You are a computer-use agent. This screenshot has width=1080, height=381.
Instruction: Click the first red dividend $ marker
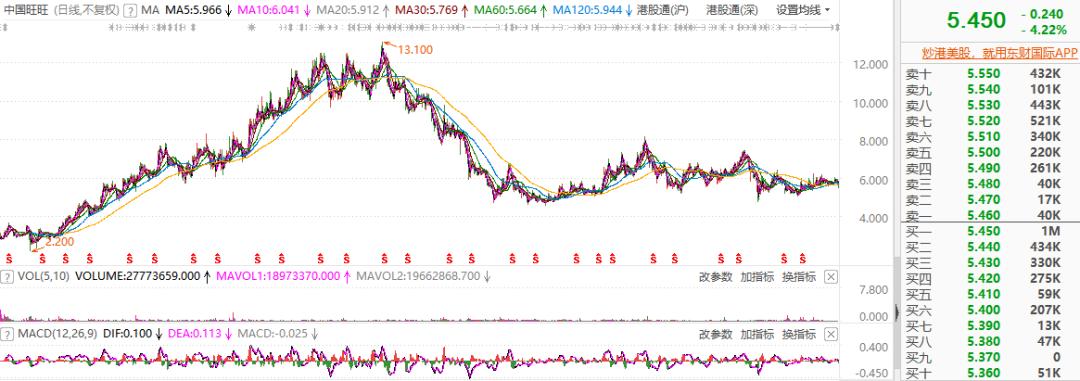9,259
